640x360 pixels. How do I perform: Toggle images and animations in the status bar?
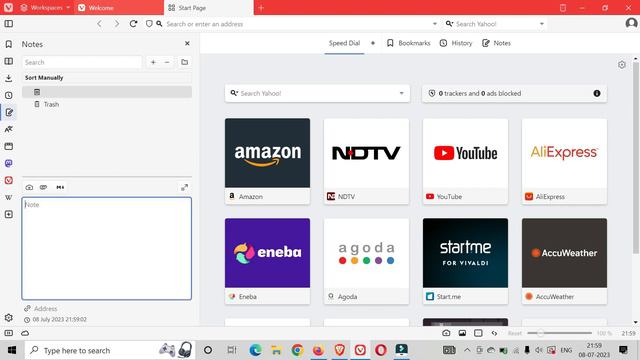462,333
